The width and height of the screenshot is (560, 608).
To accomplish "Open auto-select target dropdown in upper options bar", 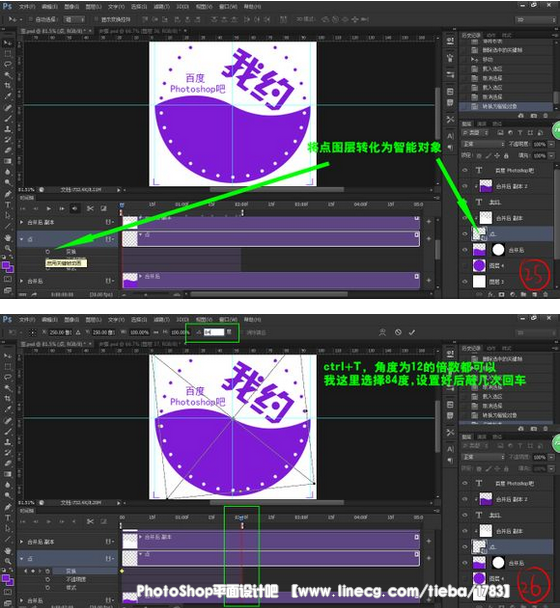I will [x=74, y=19].
